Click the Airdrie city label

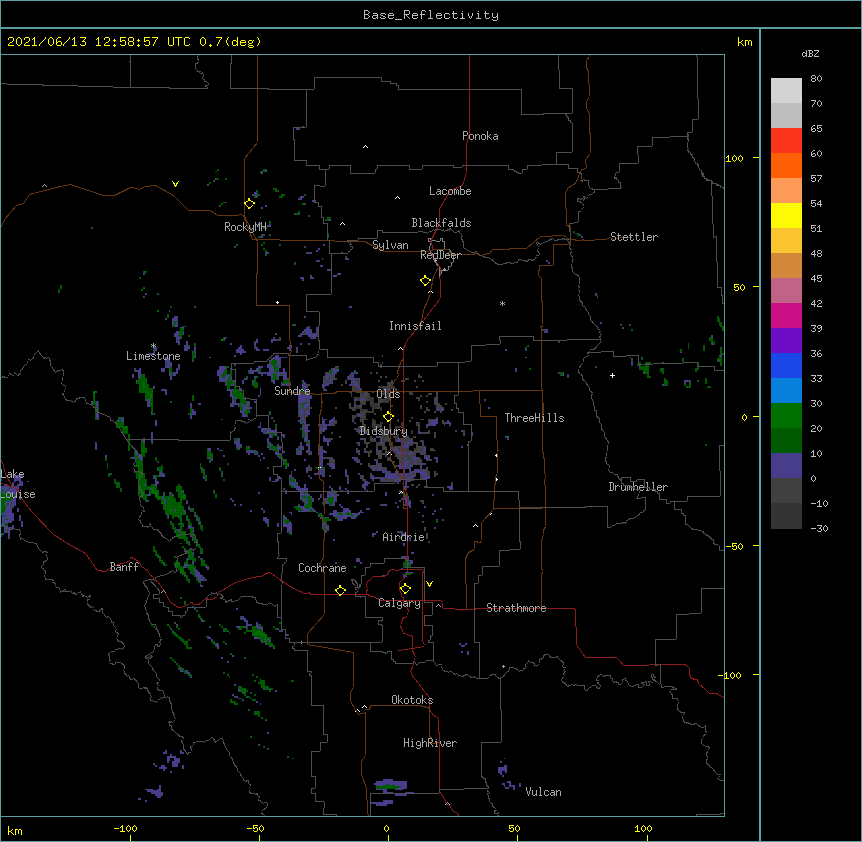404,537
